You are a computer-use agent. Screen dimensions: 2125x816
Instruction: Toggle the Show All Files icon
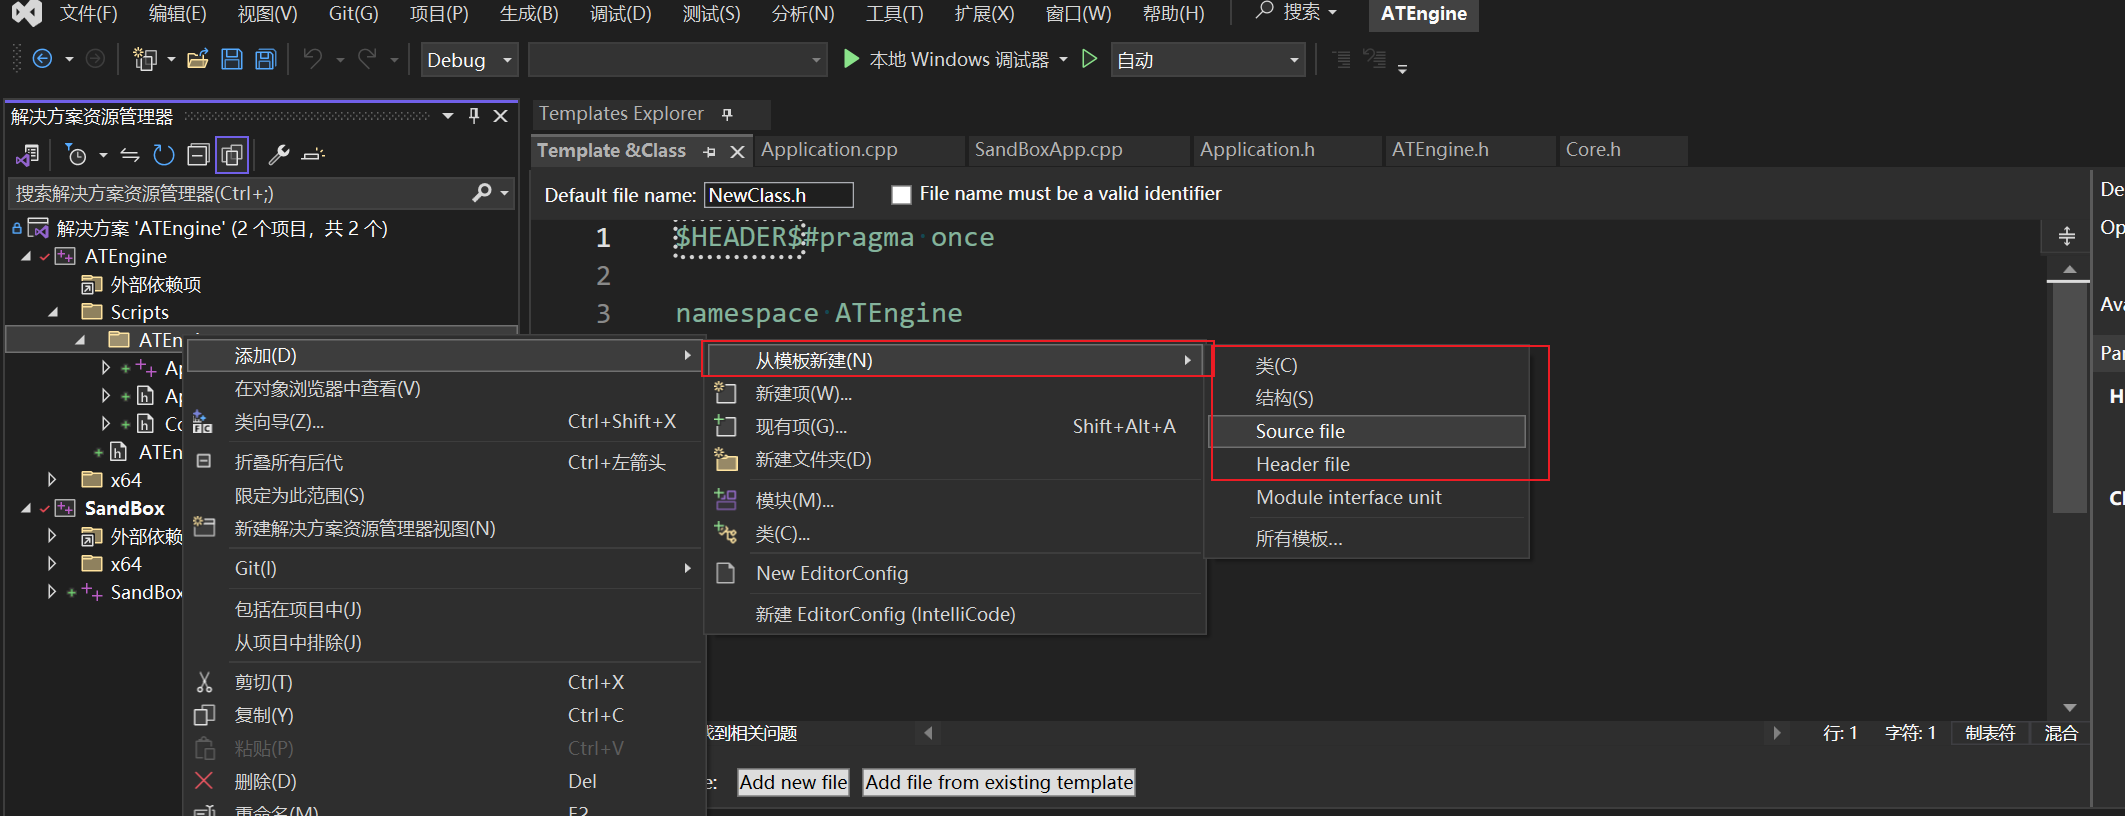pos(232,155)
